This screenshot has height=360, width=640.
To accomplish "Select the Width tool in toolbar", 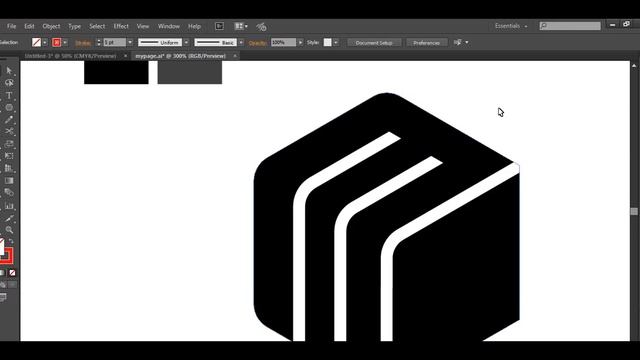I will point(9,144).
